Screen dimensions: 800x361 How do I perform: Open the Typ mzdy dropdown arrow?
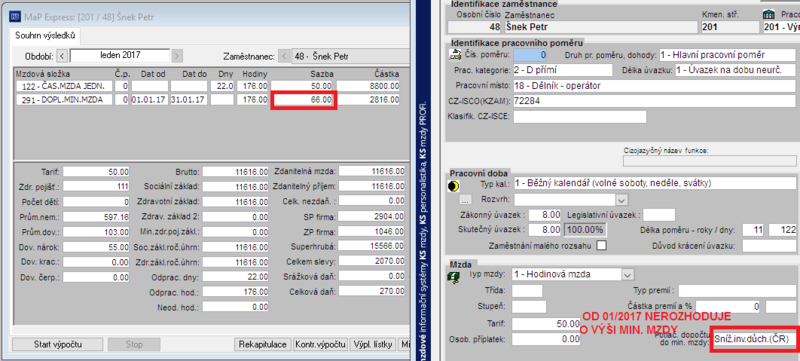pos(627,274)
